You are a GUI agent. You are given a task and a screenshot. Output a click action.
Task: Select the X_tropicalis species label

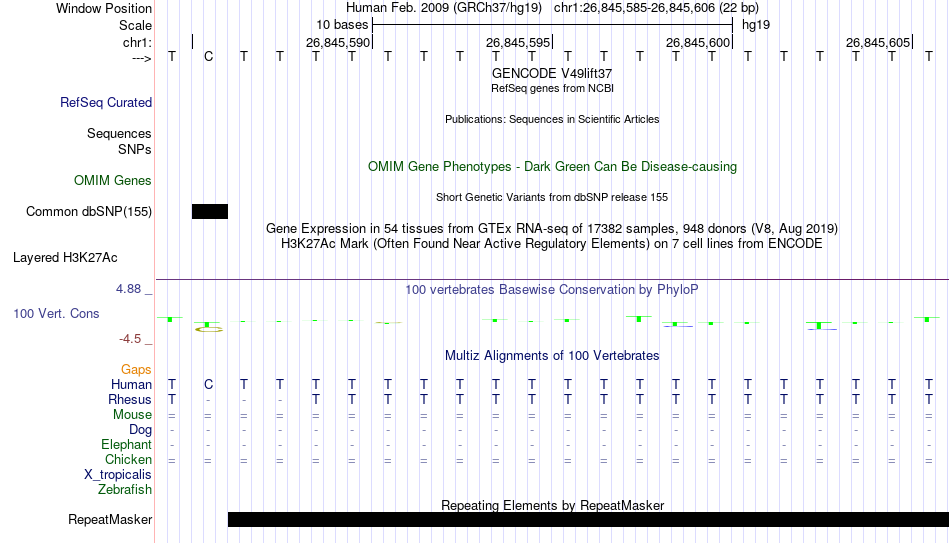[x=118, y=475]
